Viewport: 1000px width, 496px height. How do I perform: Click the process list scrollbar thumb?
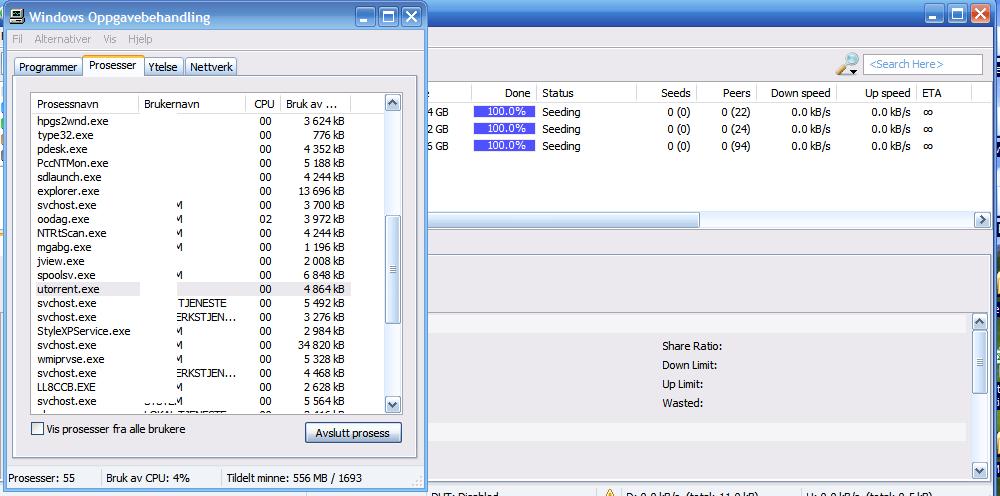click(x=393, y=269)
